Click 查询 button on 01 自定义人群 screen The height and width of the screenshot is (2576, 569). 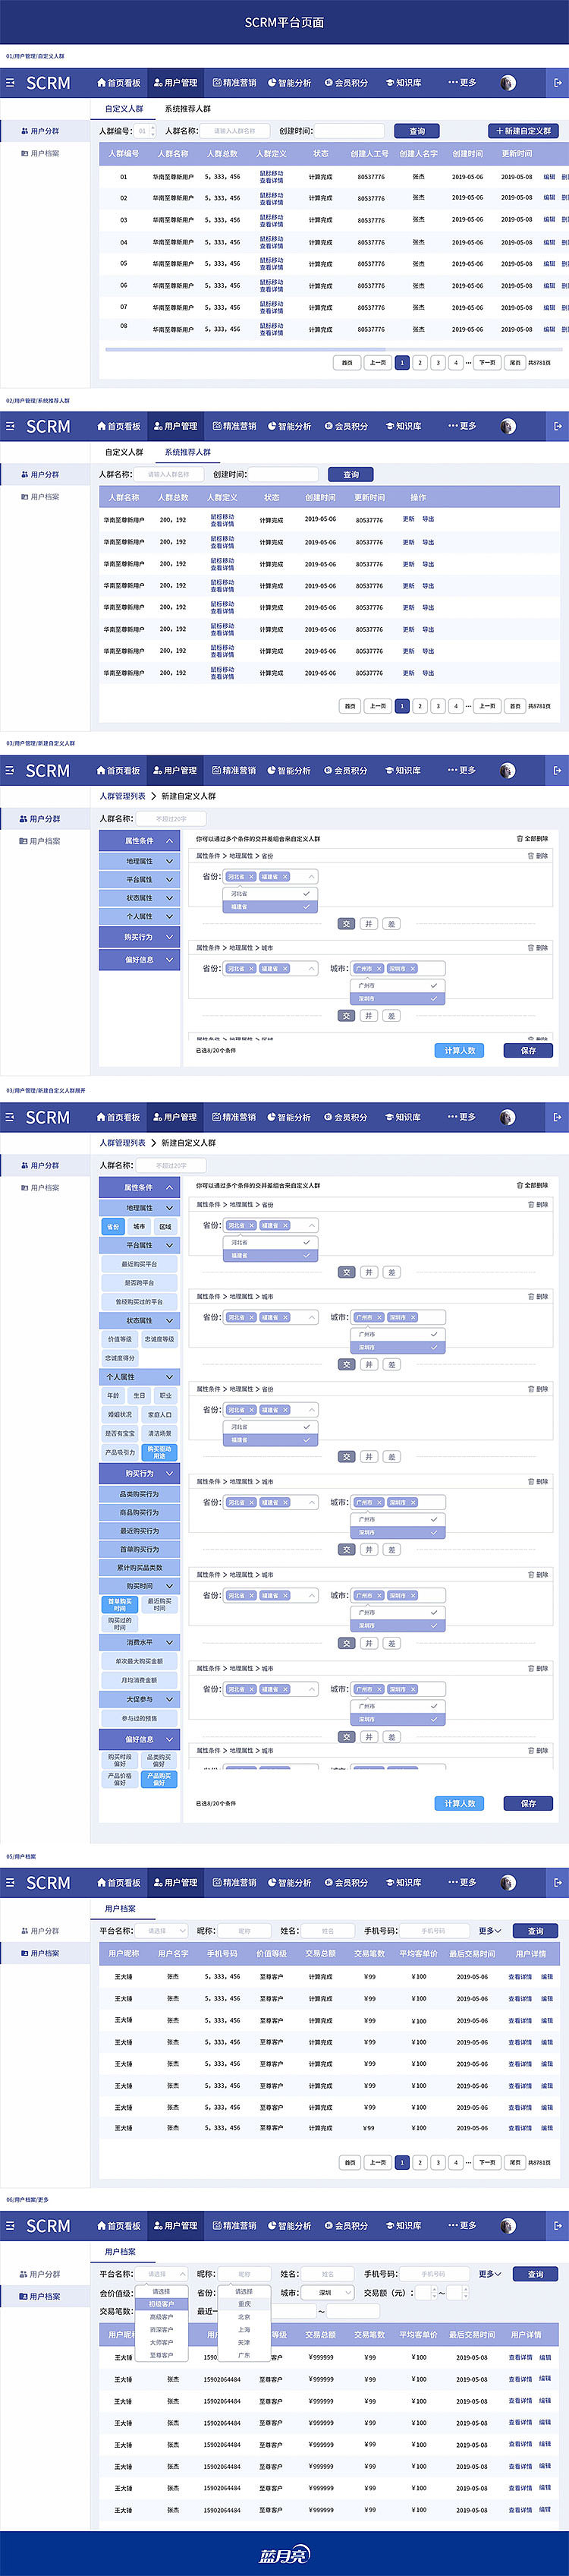417,131
